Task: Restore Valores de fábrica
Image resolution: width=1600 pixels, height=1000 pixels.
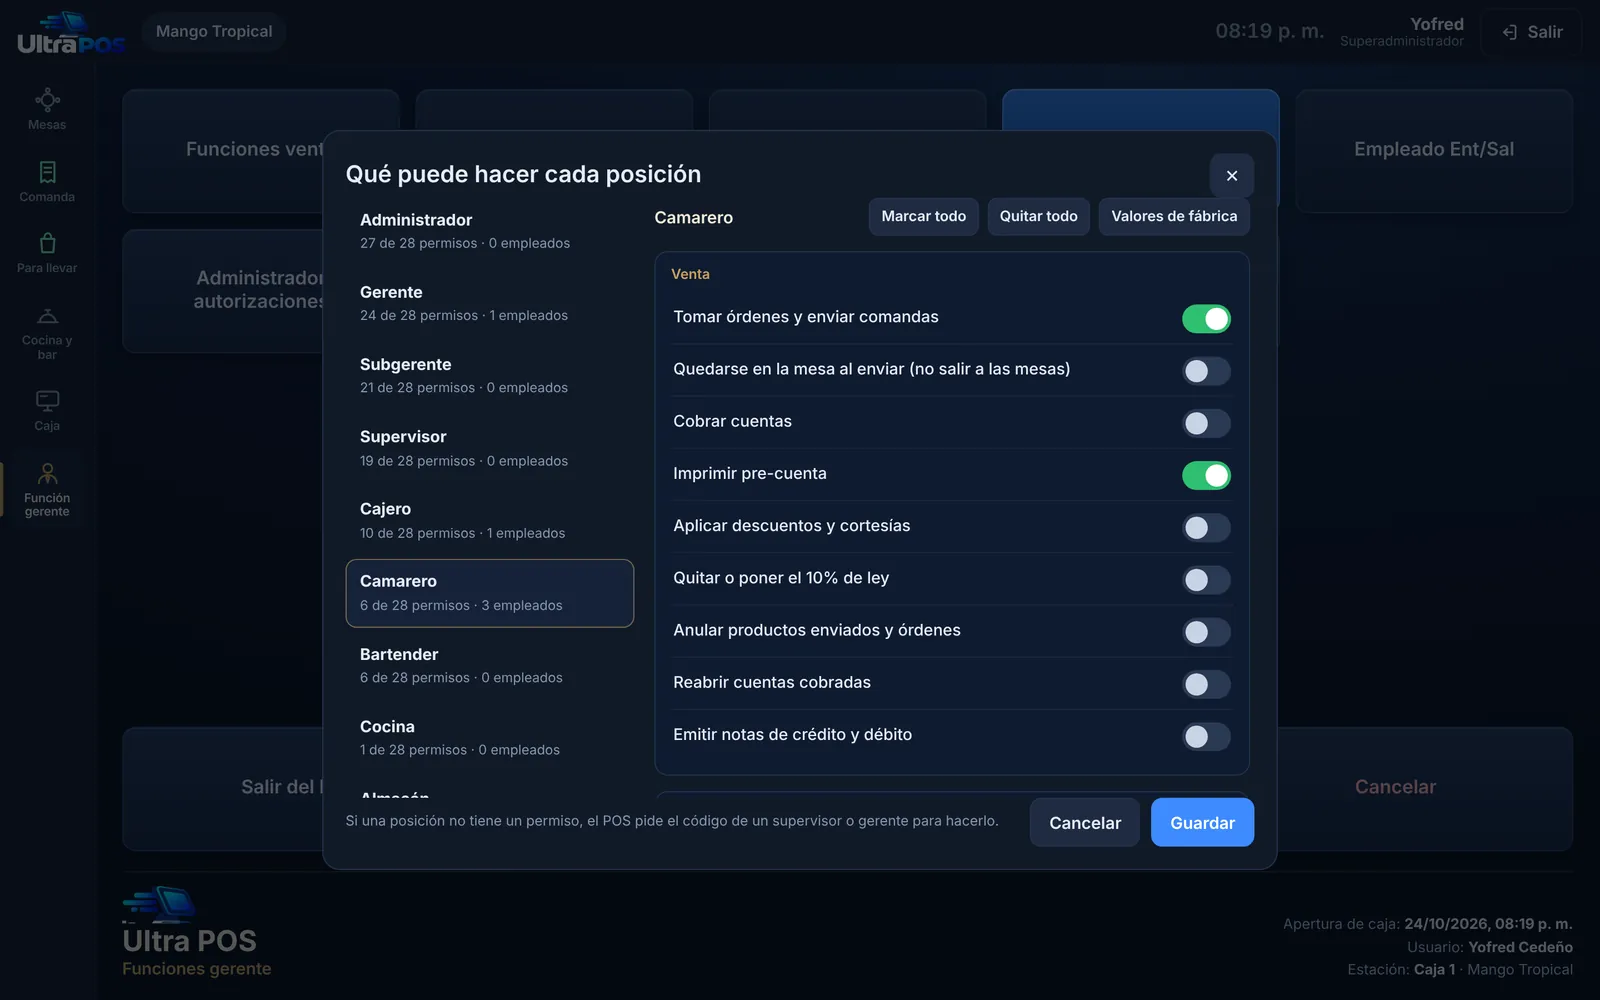Action: [1174, 217]
